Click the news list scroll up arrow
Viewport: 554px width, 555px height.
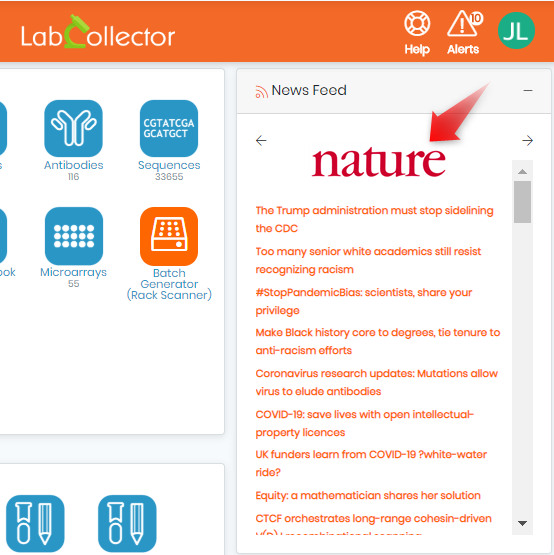tap(522, 172)
